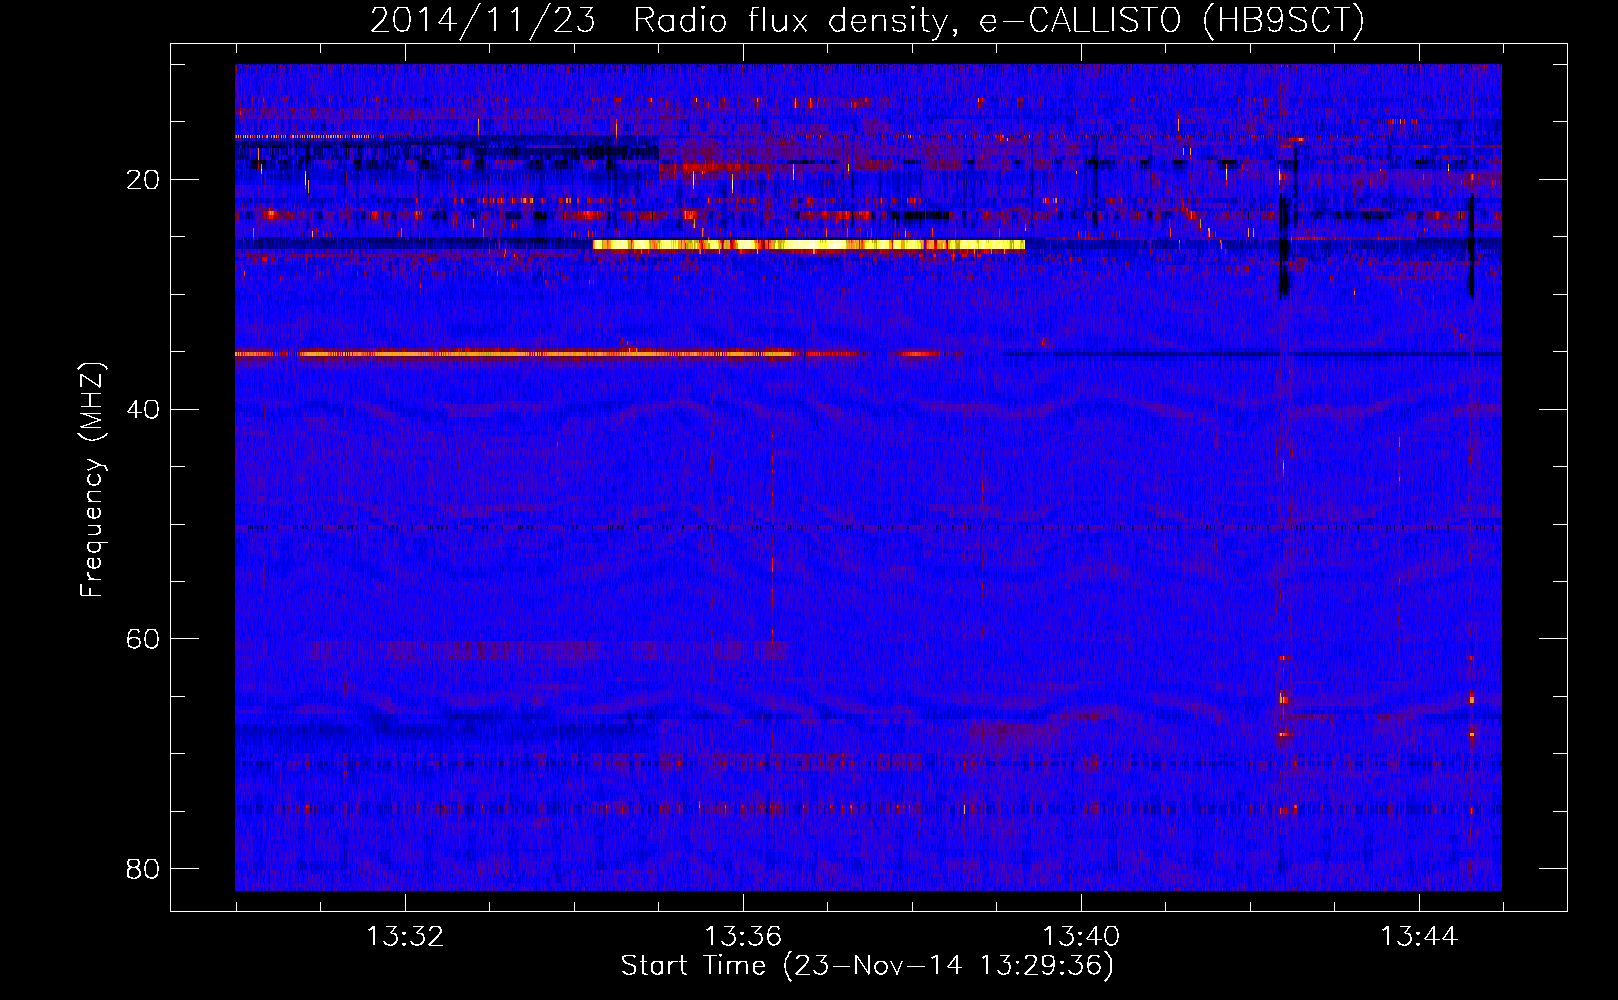This screenshot has width=1618, height=1000.
Task: Click the plot title 'Radio flux density, e-CALLISTO (HB9SCT)'
Action: 998,20
